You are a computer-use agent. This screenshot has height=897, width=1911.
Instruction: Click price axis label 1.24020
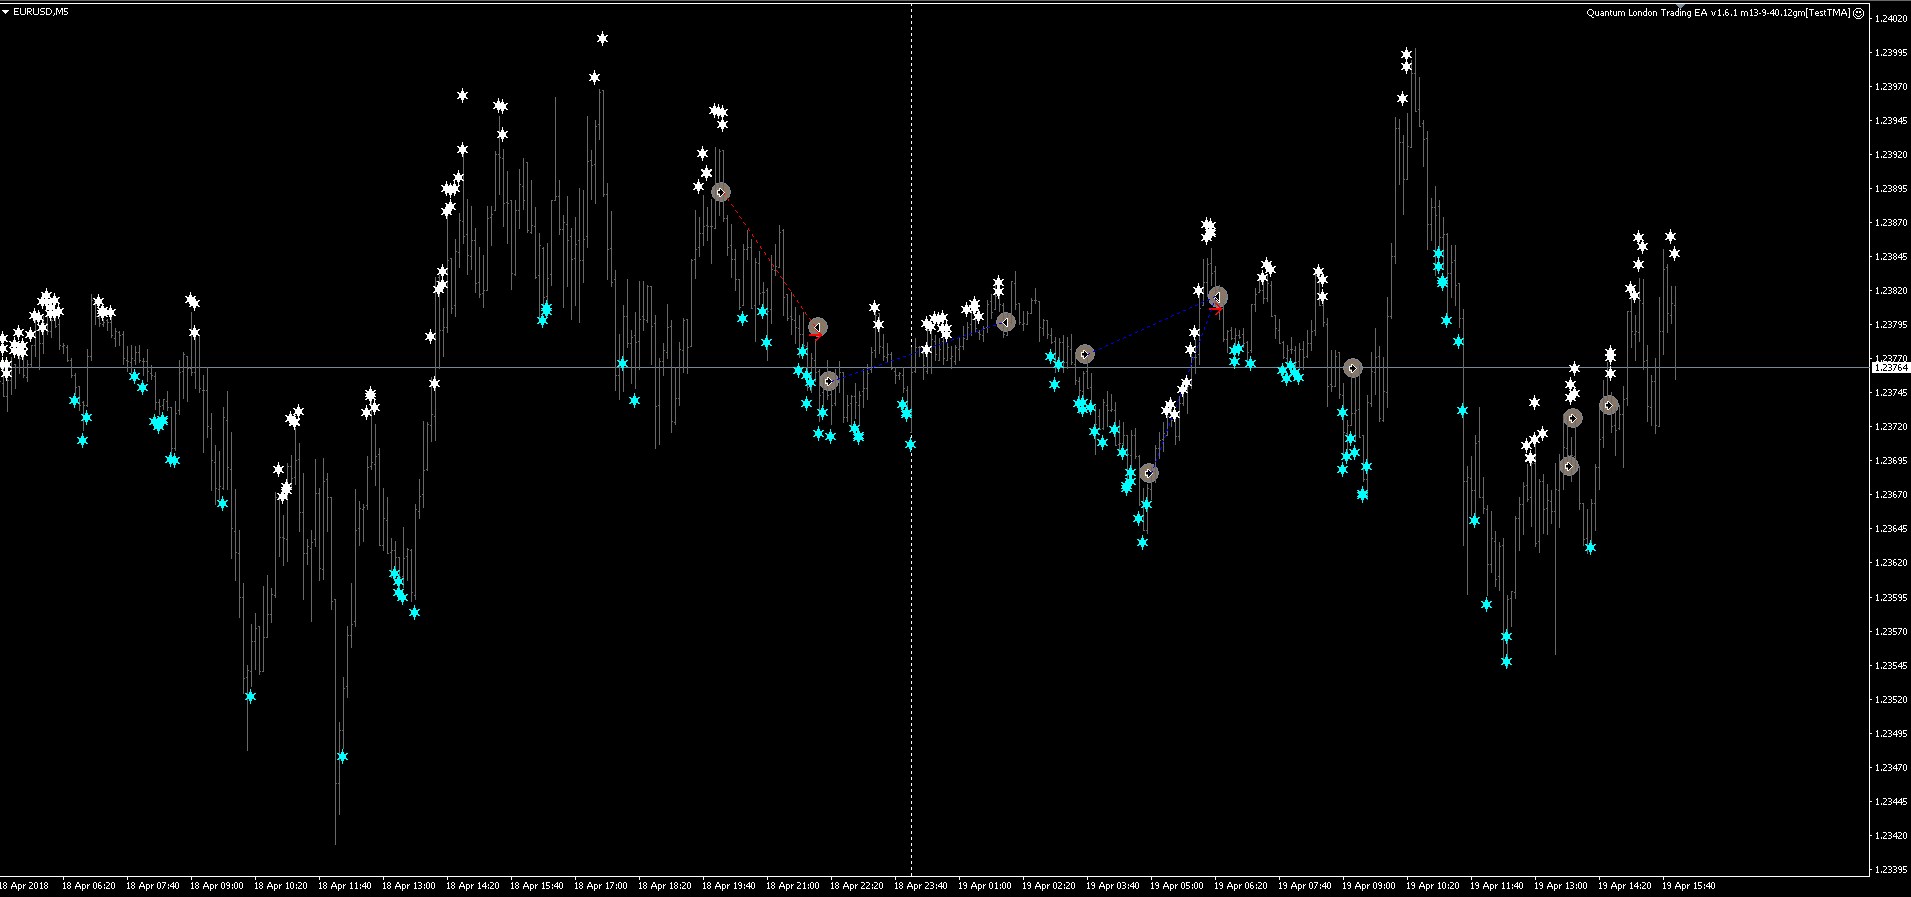pyautogui.click(x=1890, y=18)
